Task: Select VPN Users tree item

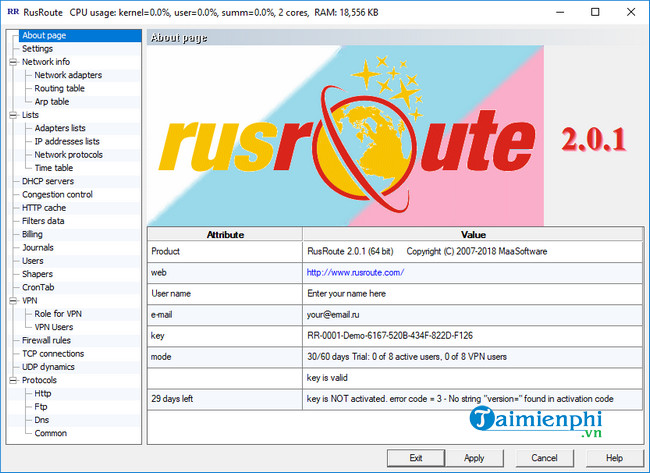Action: 54,327
